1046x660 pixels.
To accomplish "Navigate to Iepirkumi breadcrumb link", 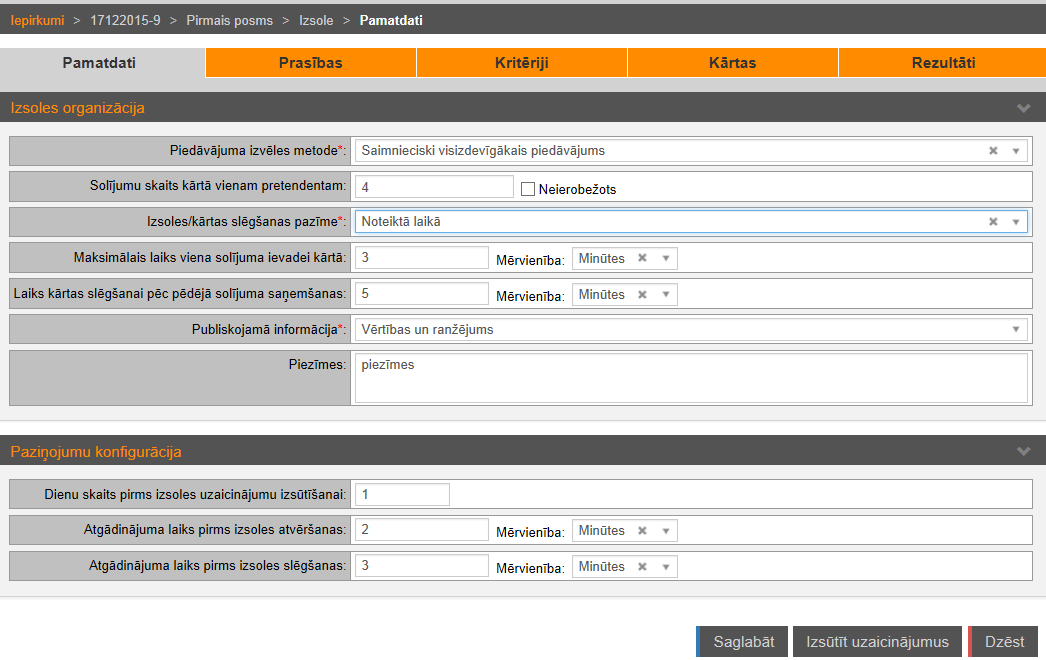I will click(37, 20).
